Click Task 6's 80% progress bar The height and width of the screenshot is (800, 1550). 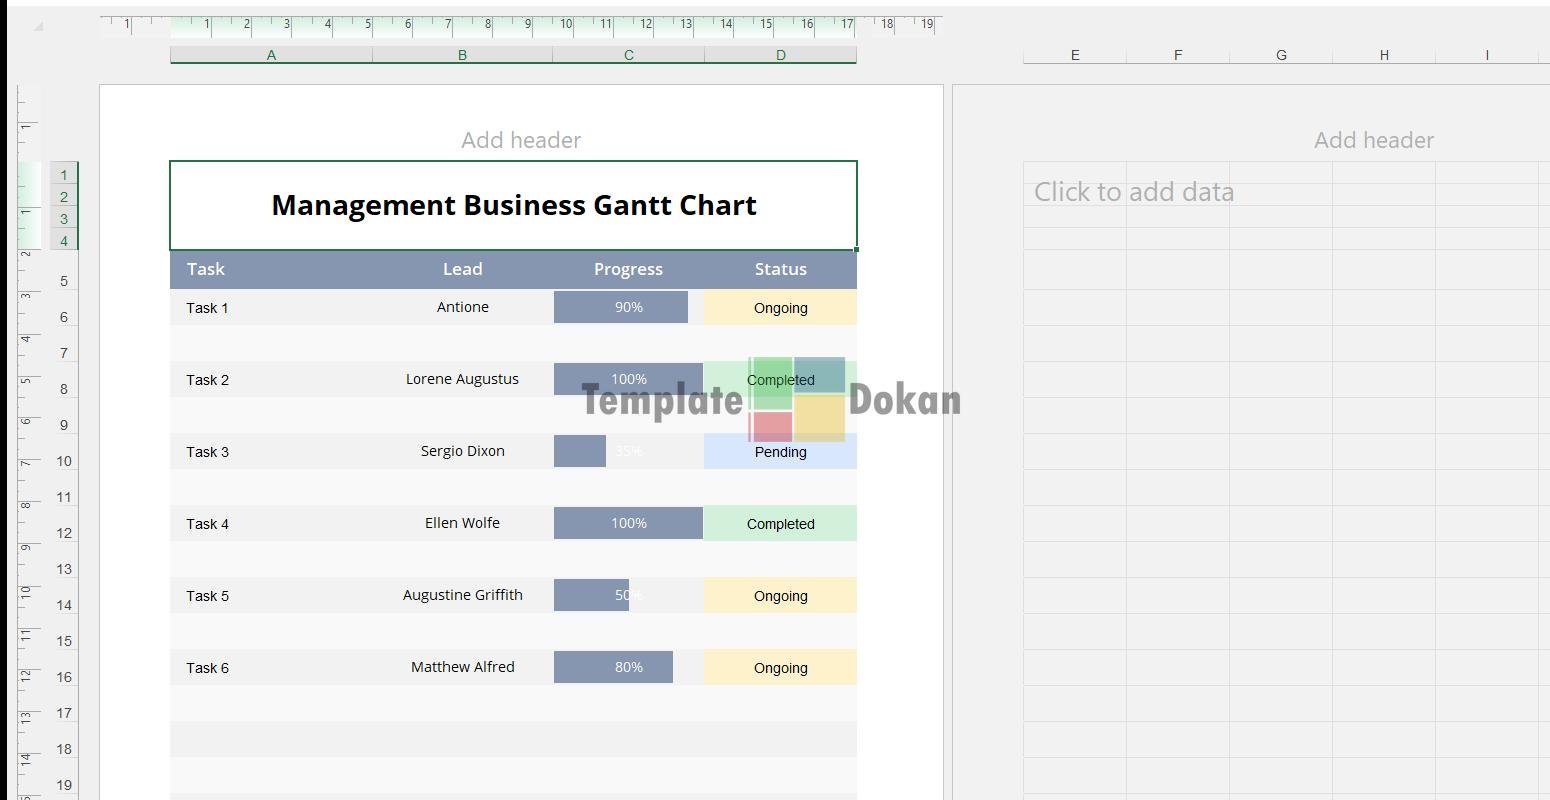(x=613, y=667)
